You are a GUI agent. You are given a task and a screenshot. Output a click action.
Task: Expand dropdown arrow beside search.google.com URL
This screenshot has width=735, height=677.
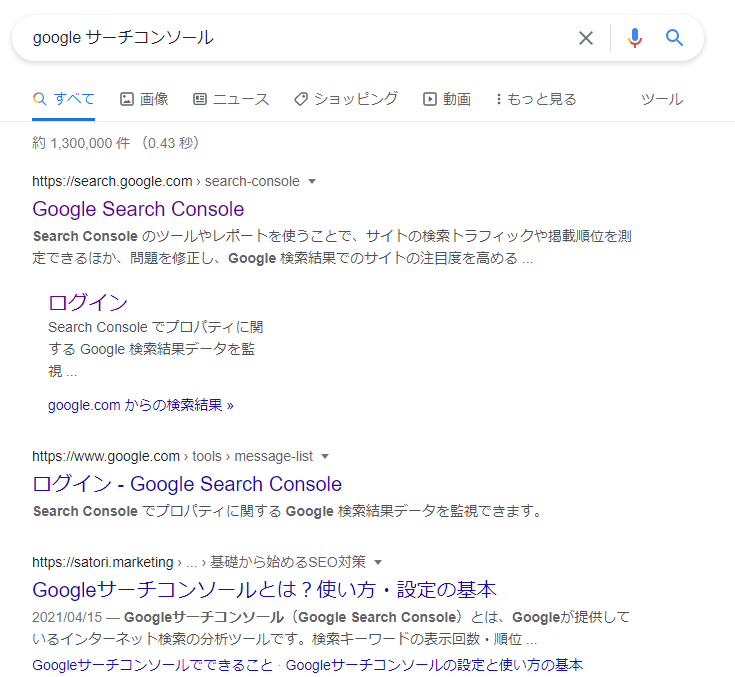point(312,182)
